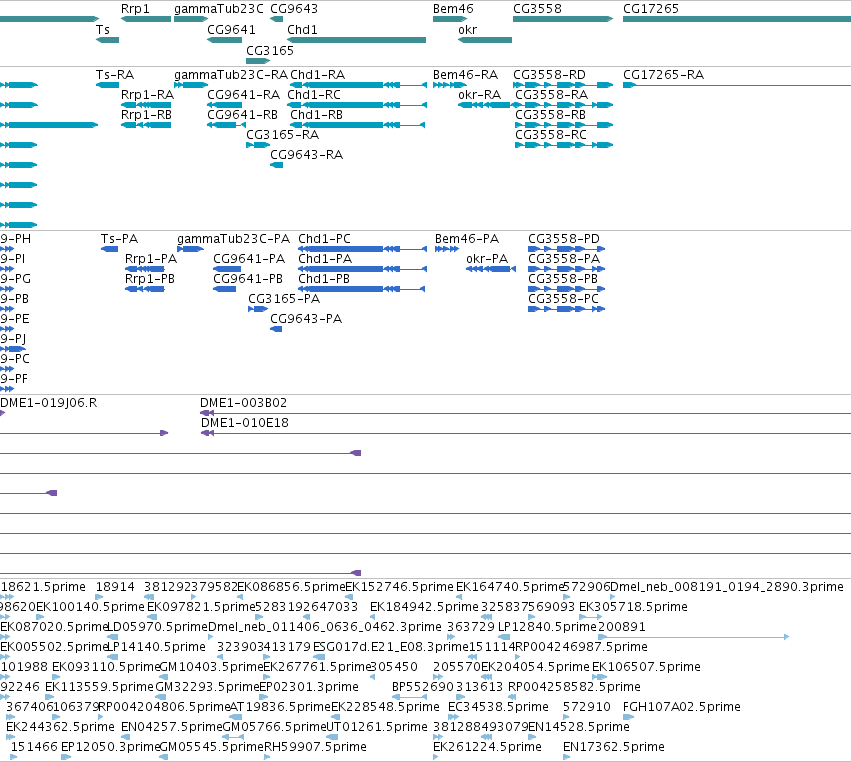Click the CG3558-PC protein label
The height and width of the screenshot is (762, 851).
(563, 300)
